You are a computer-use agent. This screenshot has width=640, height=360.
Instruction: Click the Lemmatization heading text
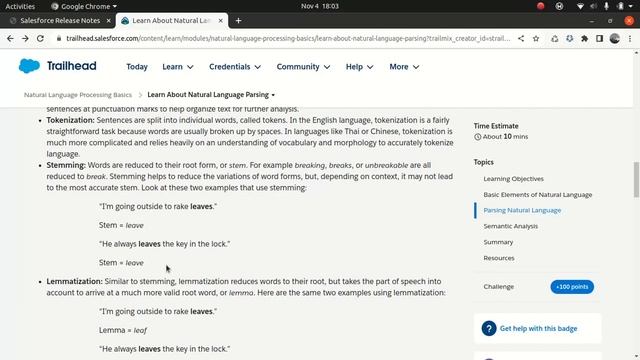pyautogui.click(x=74, y=281)
